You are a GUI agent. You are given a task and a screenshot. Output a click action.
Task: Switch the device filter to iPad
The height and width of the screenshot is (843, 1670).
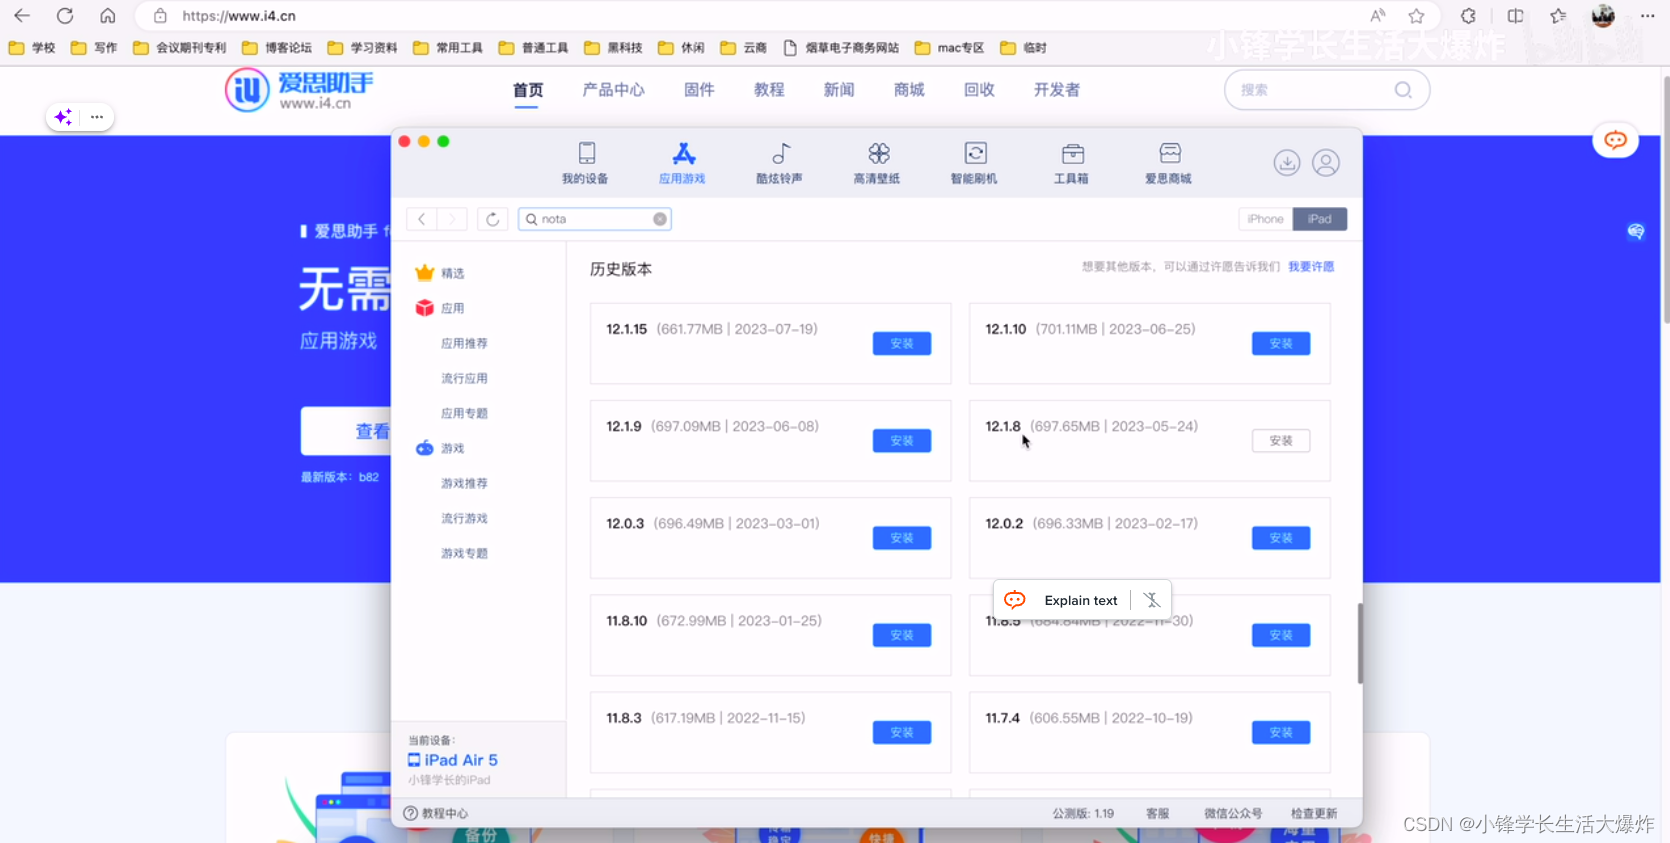click(x=1320, y=219)
